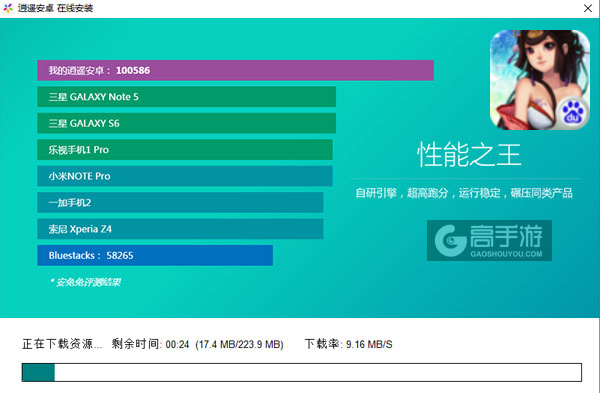Select the 索尼 Xperia Z4 bar

(x=180, y=229)
